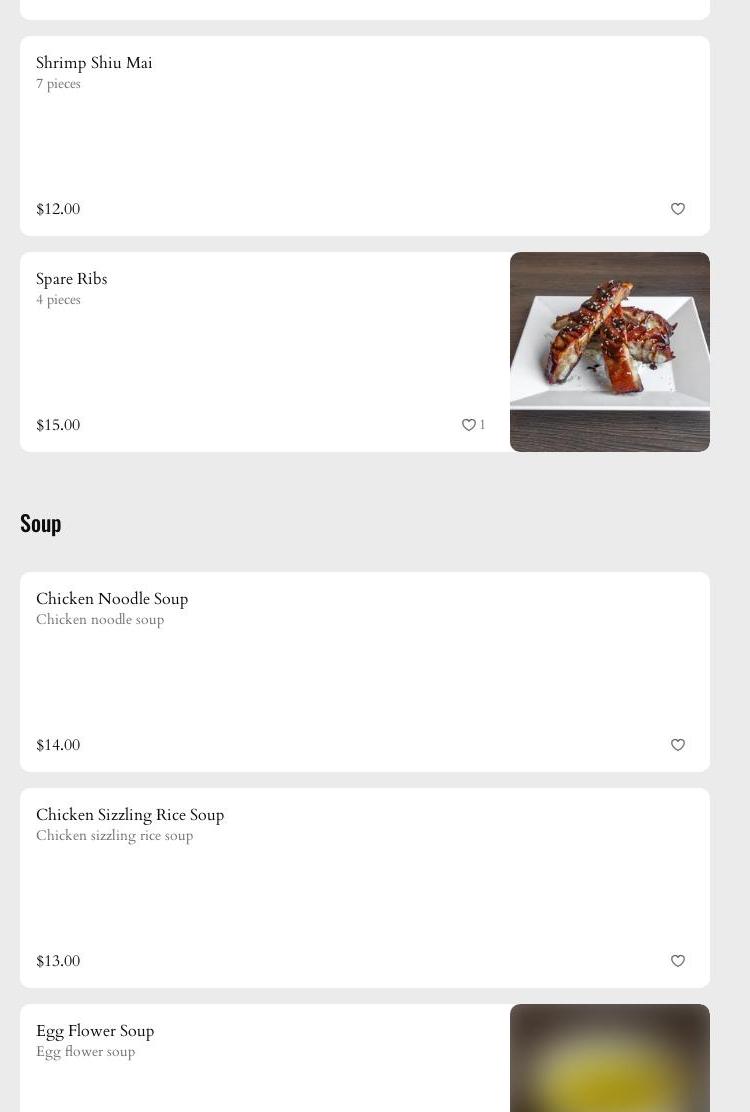Click the Chicken Noodle Soup heading

(x=112, y=599)
